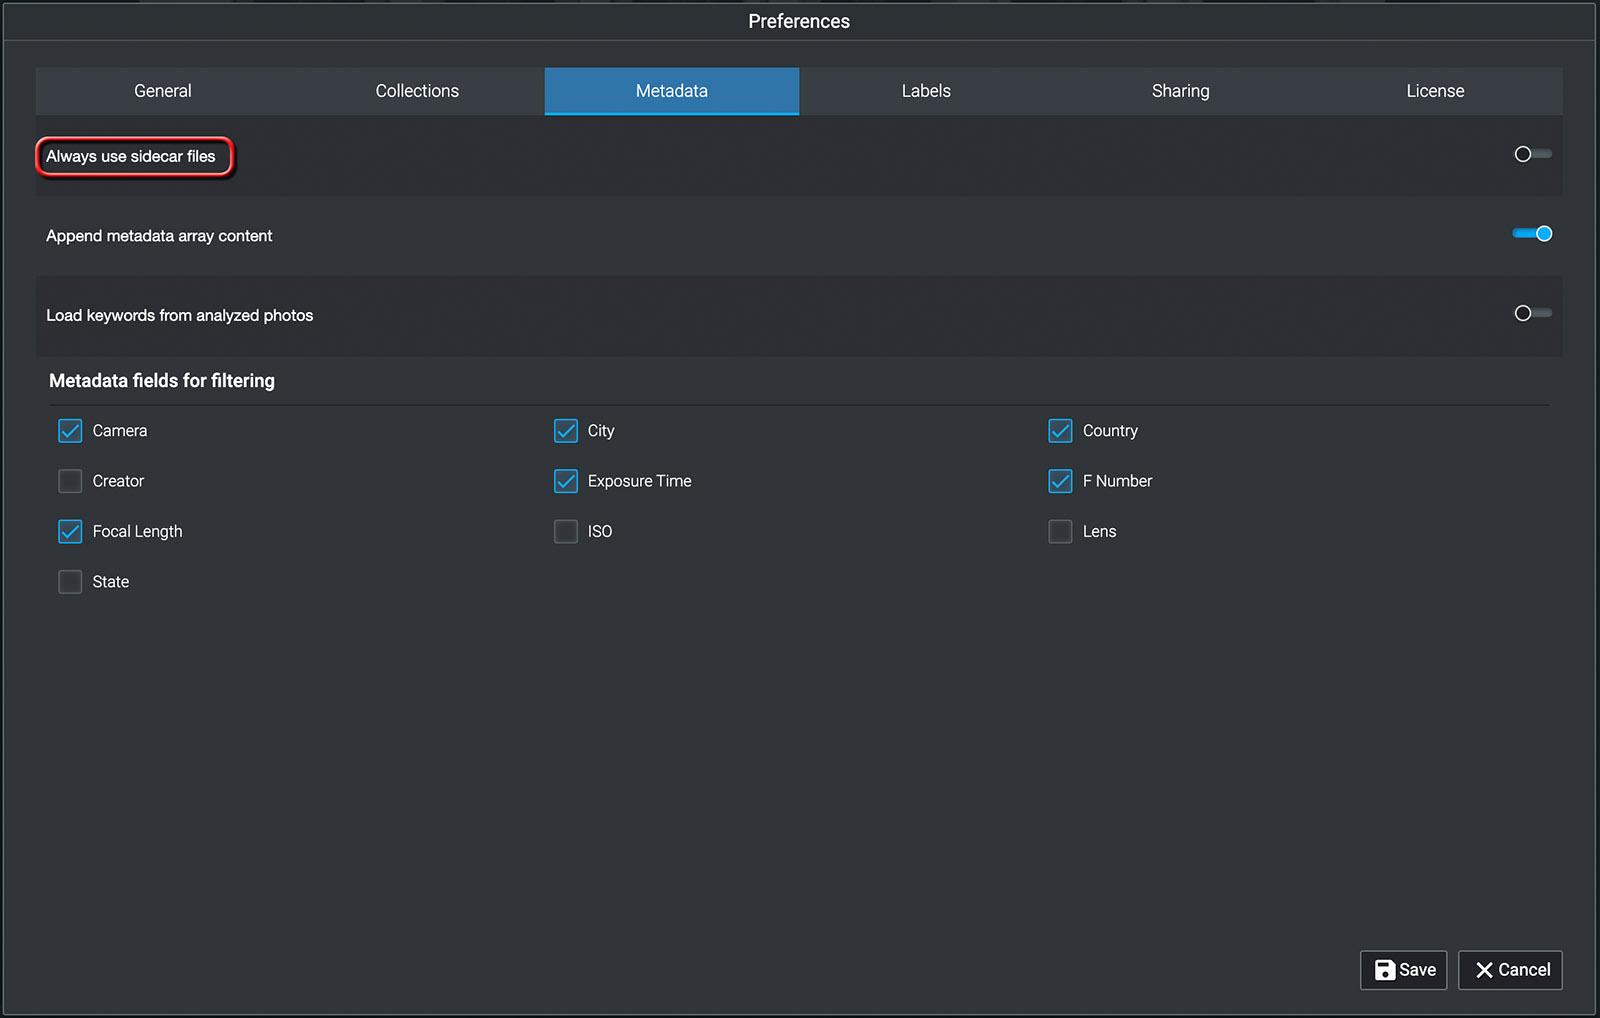This screenshot has width=1600, height=1018.
Task: Uncheck the City filter field
Action: 566,431
